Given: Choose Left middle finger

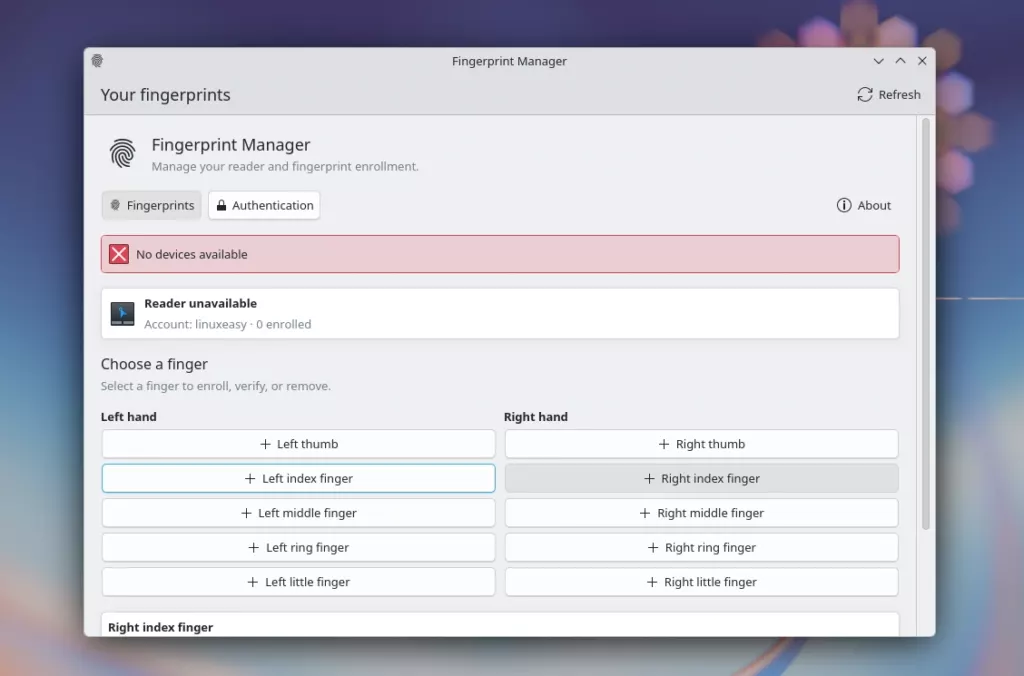Looking at the screenshot, I should click(298, 513).
